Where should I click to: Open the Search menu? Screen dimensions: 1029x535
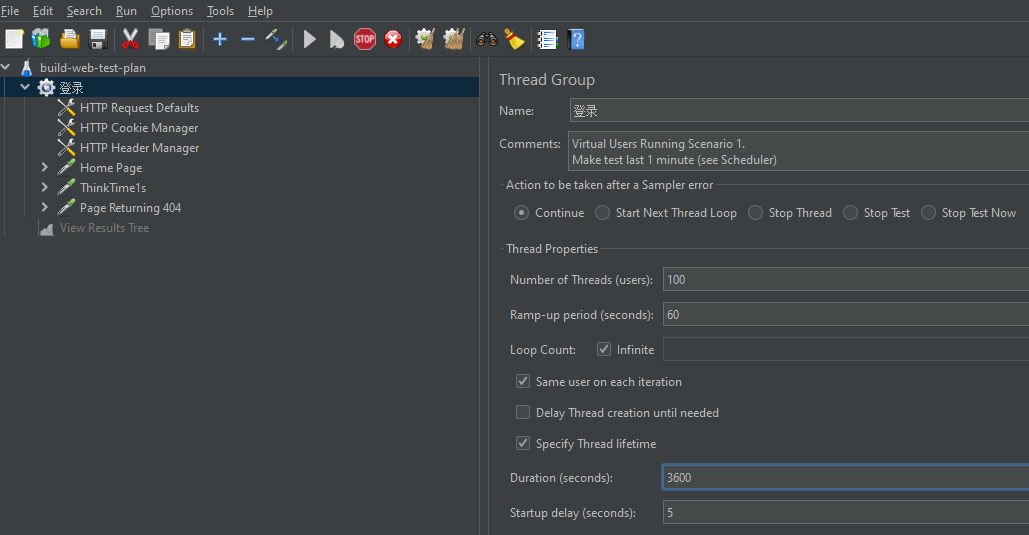[x=84, y=11]
